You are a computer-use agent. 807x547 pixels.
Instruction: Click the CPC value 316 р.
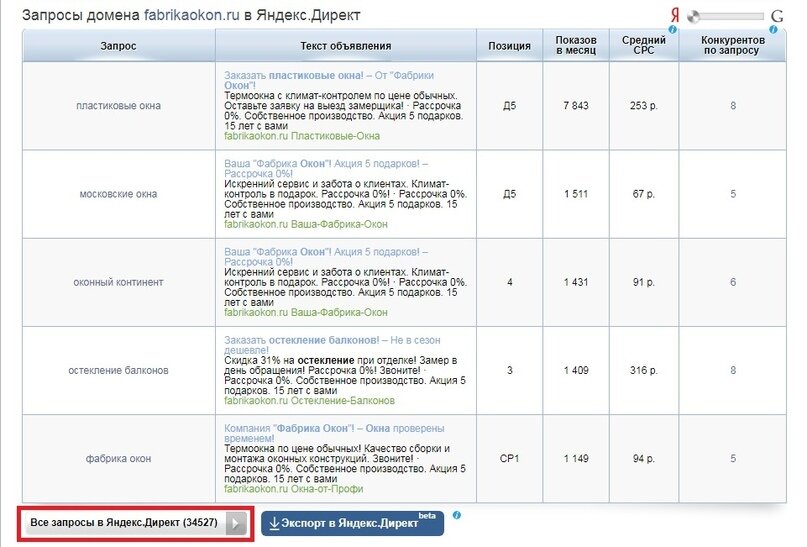pyautogui.click(x=644, y=370)
